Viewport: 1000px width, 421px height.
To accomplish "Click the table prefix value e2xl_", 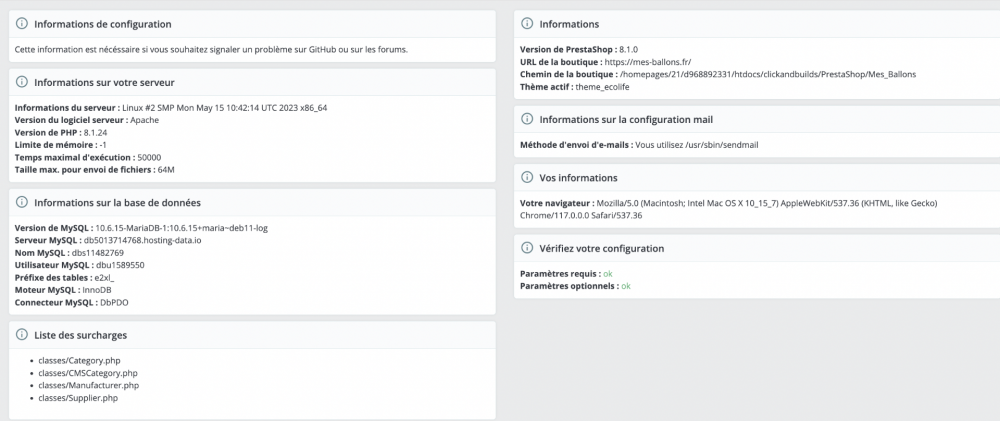I will coord(104,277).
